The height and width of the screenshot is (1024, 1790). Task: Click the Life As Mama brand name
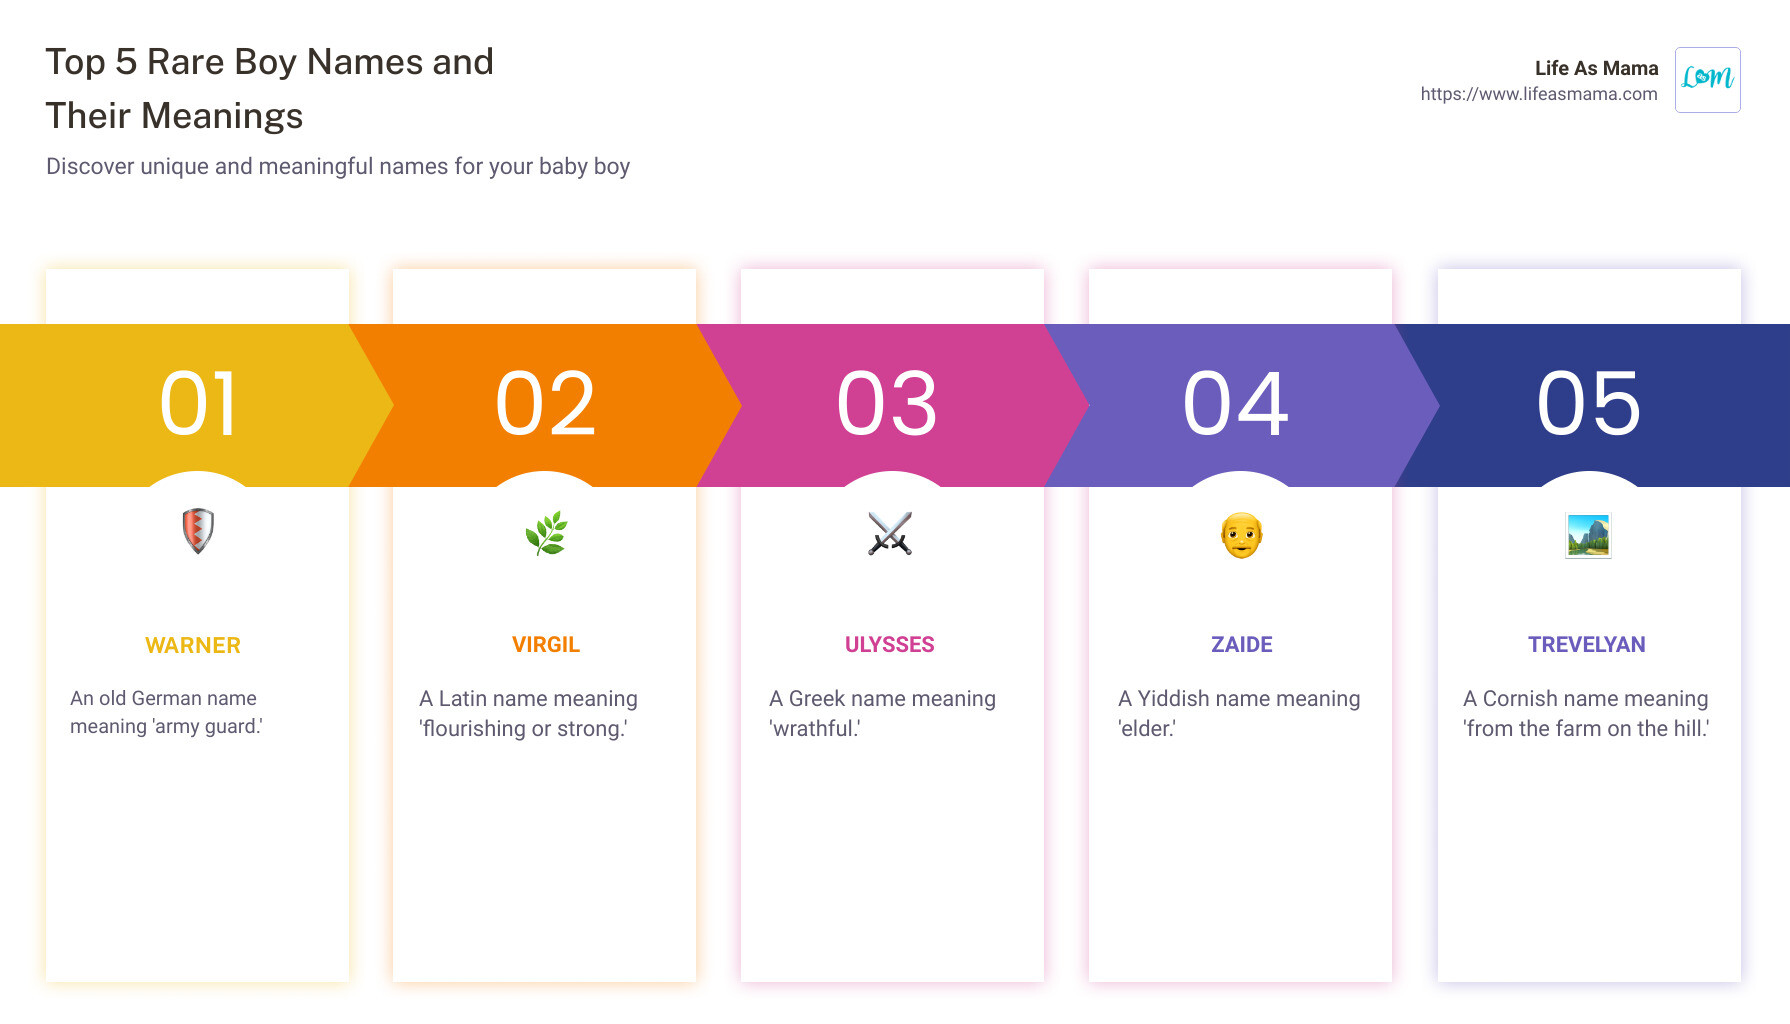click(x=1596, y=68)
